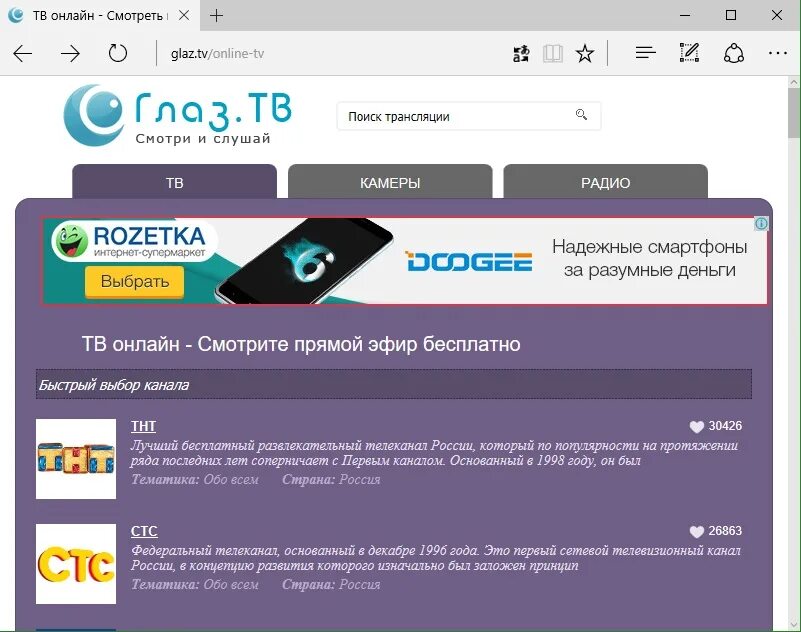Like ТНТ channel heart icon
This screenshot has width=801, height=632.
696,427
